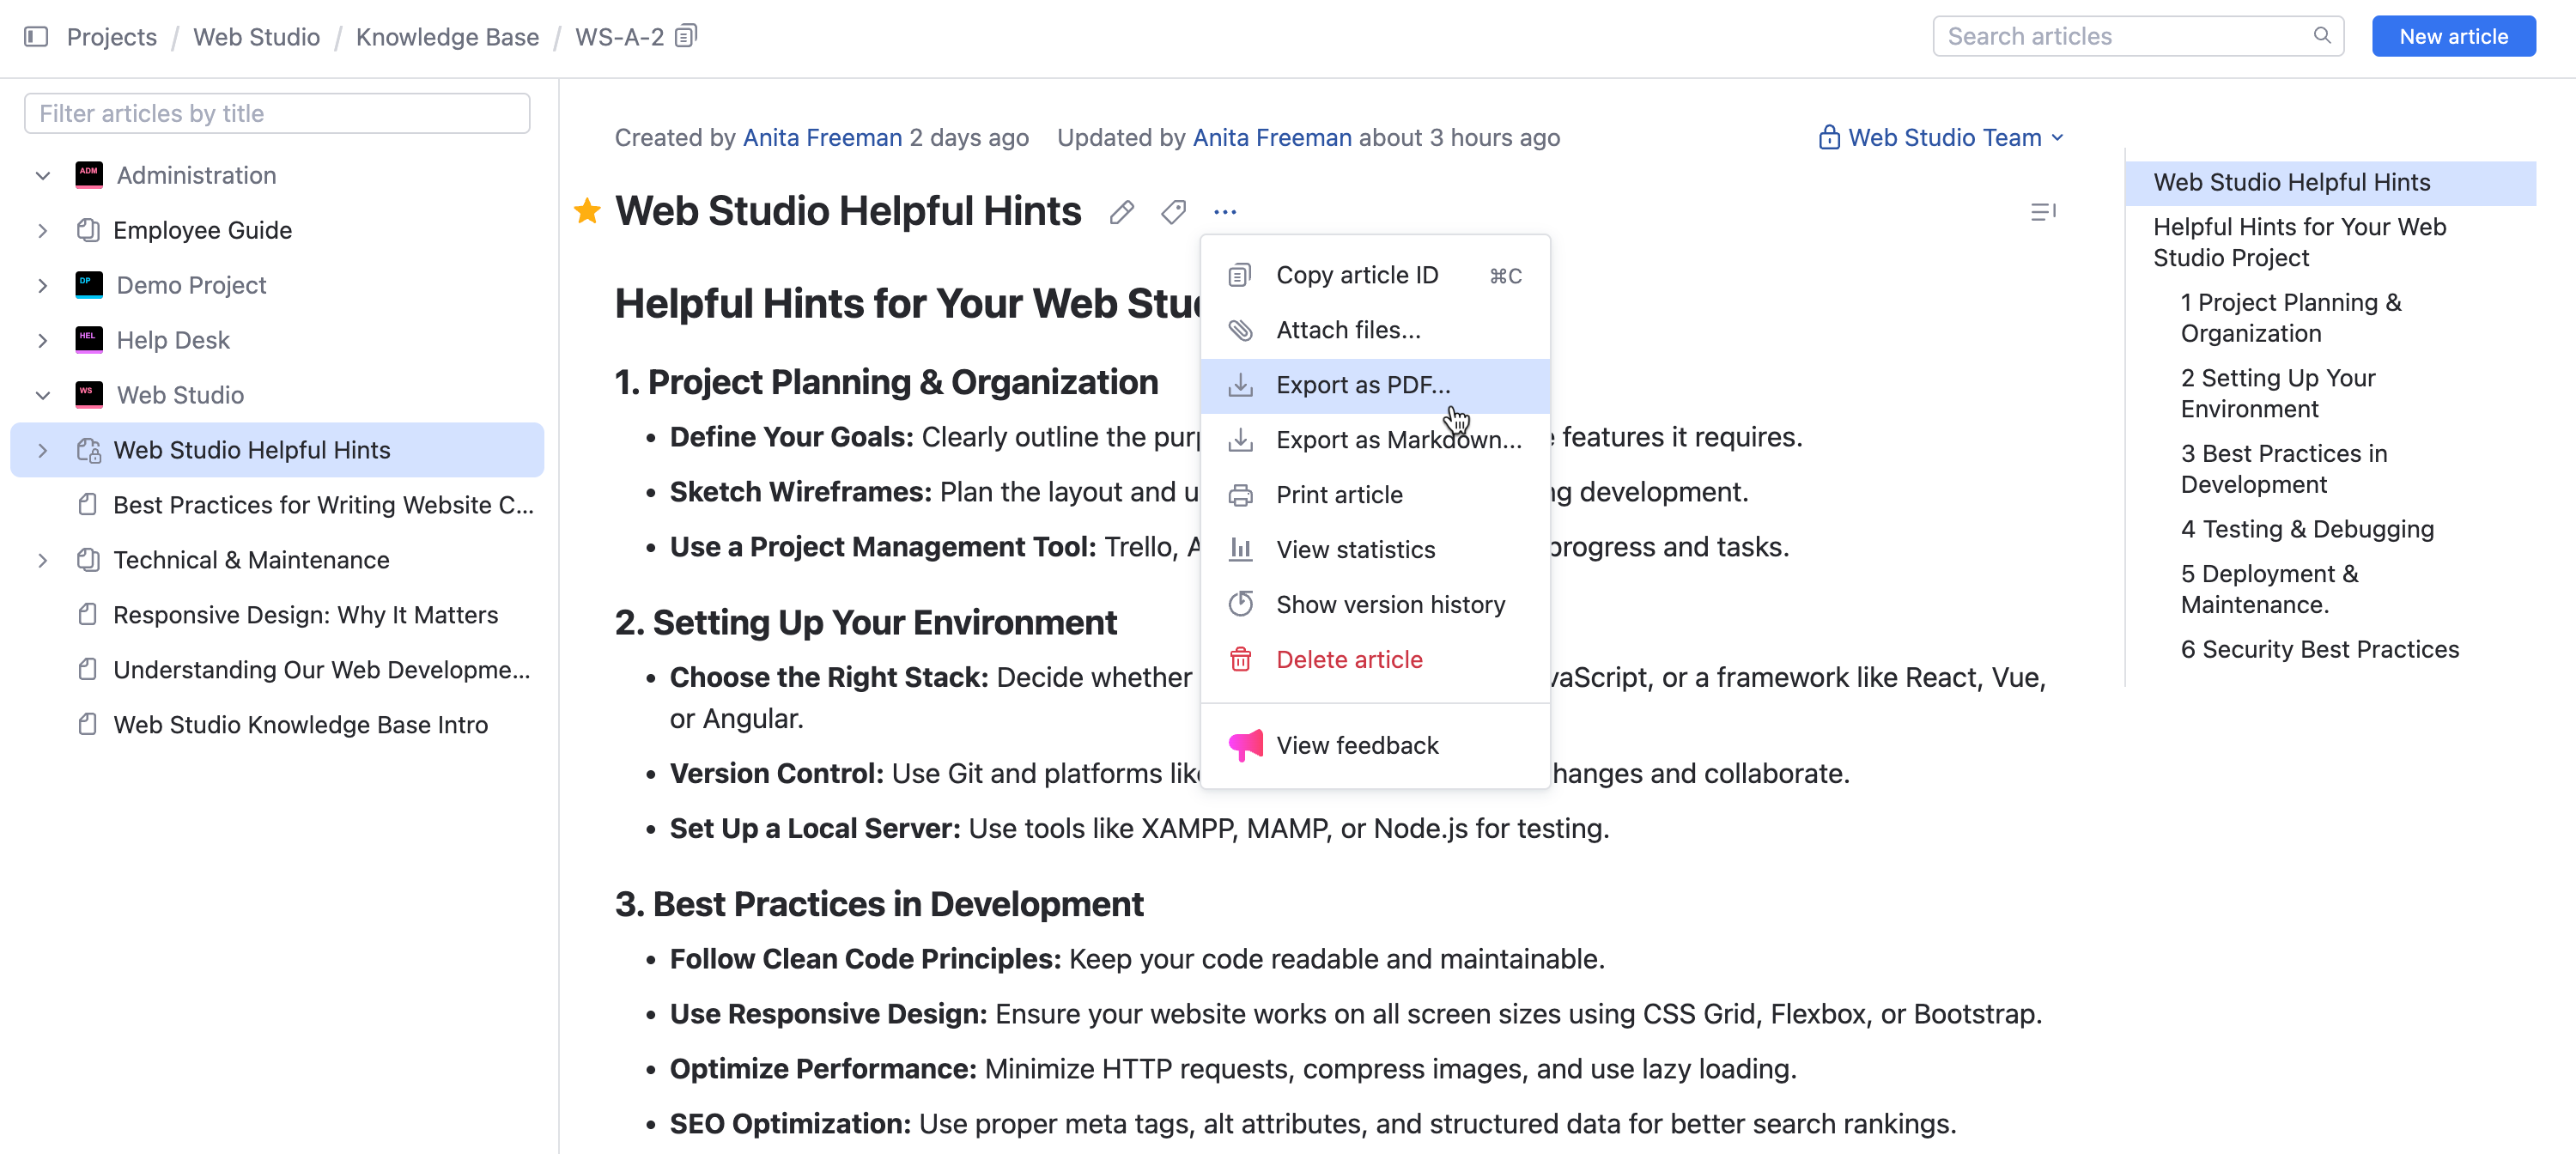The image size is (2576, 1154).
Task: Collapse the Administration section
Action: (x=42, y=174)
